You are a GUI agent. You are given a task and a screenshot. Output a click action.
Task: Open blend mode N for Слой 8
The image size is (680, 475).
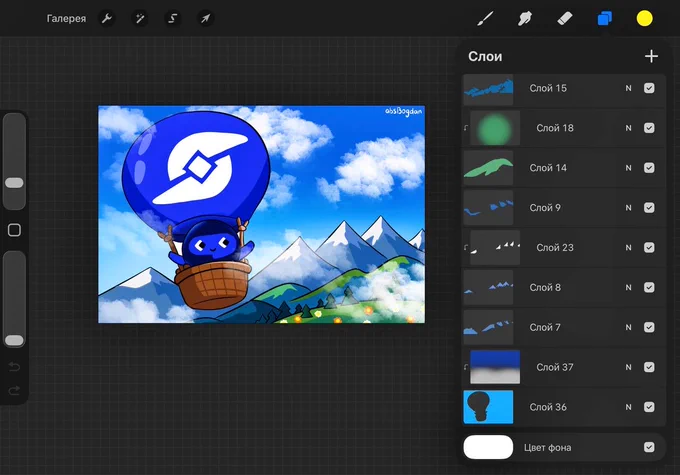pos(628,287)
